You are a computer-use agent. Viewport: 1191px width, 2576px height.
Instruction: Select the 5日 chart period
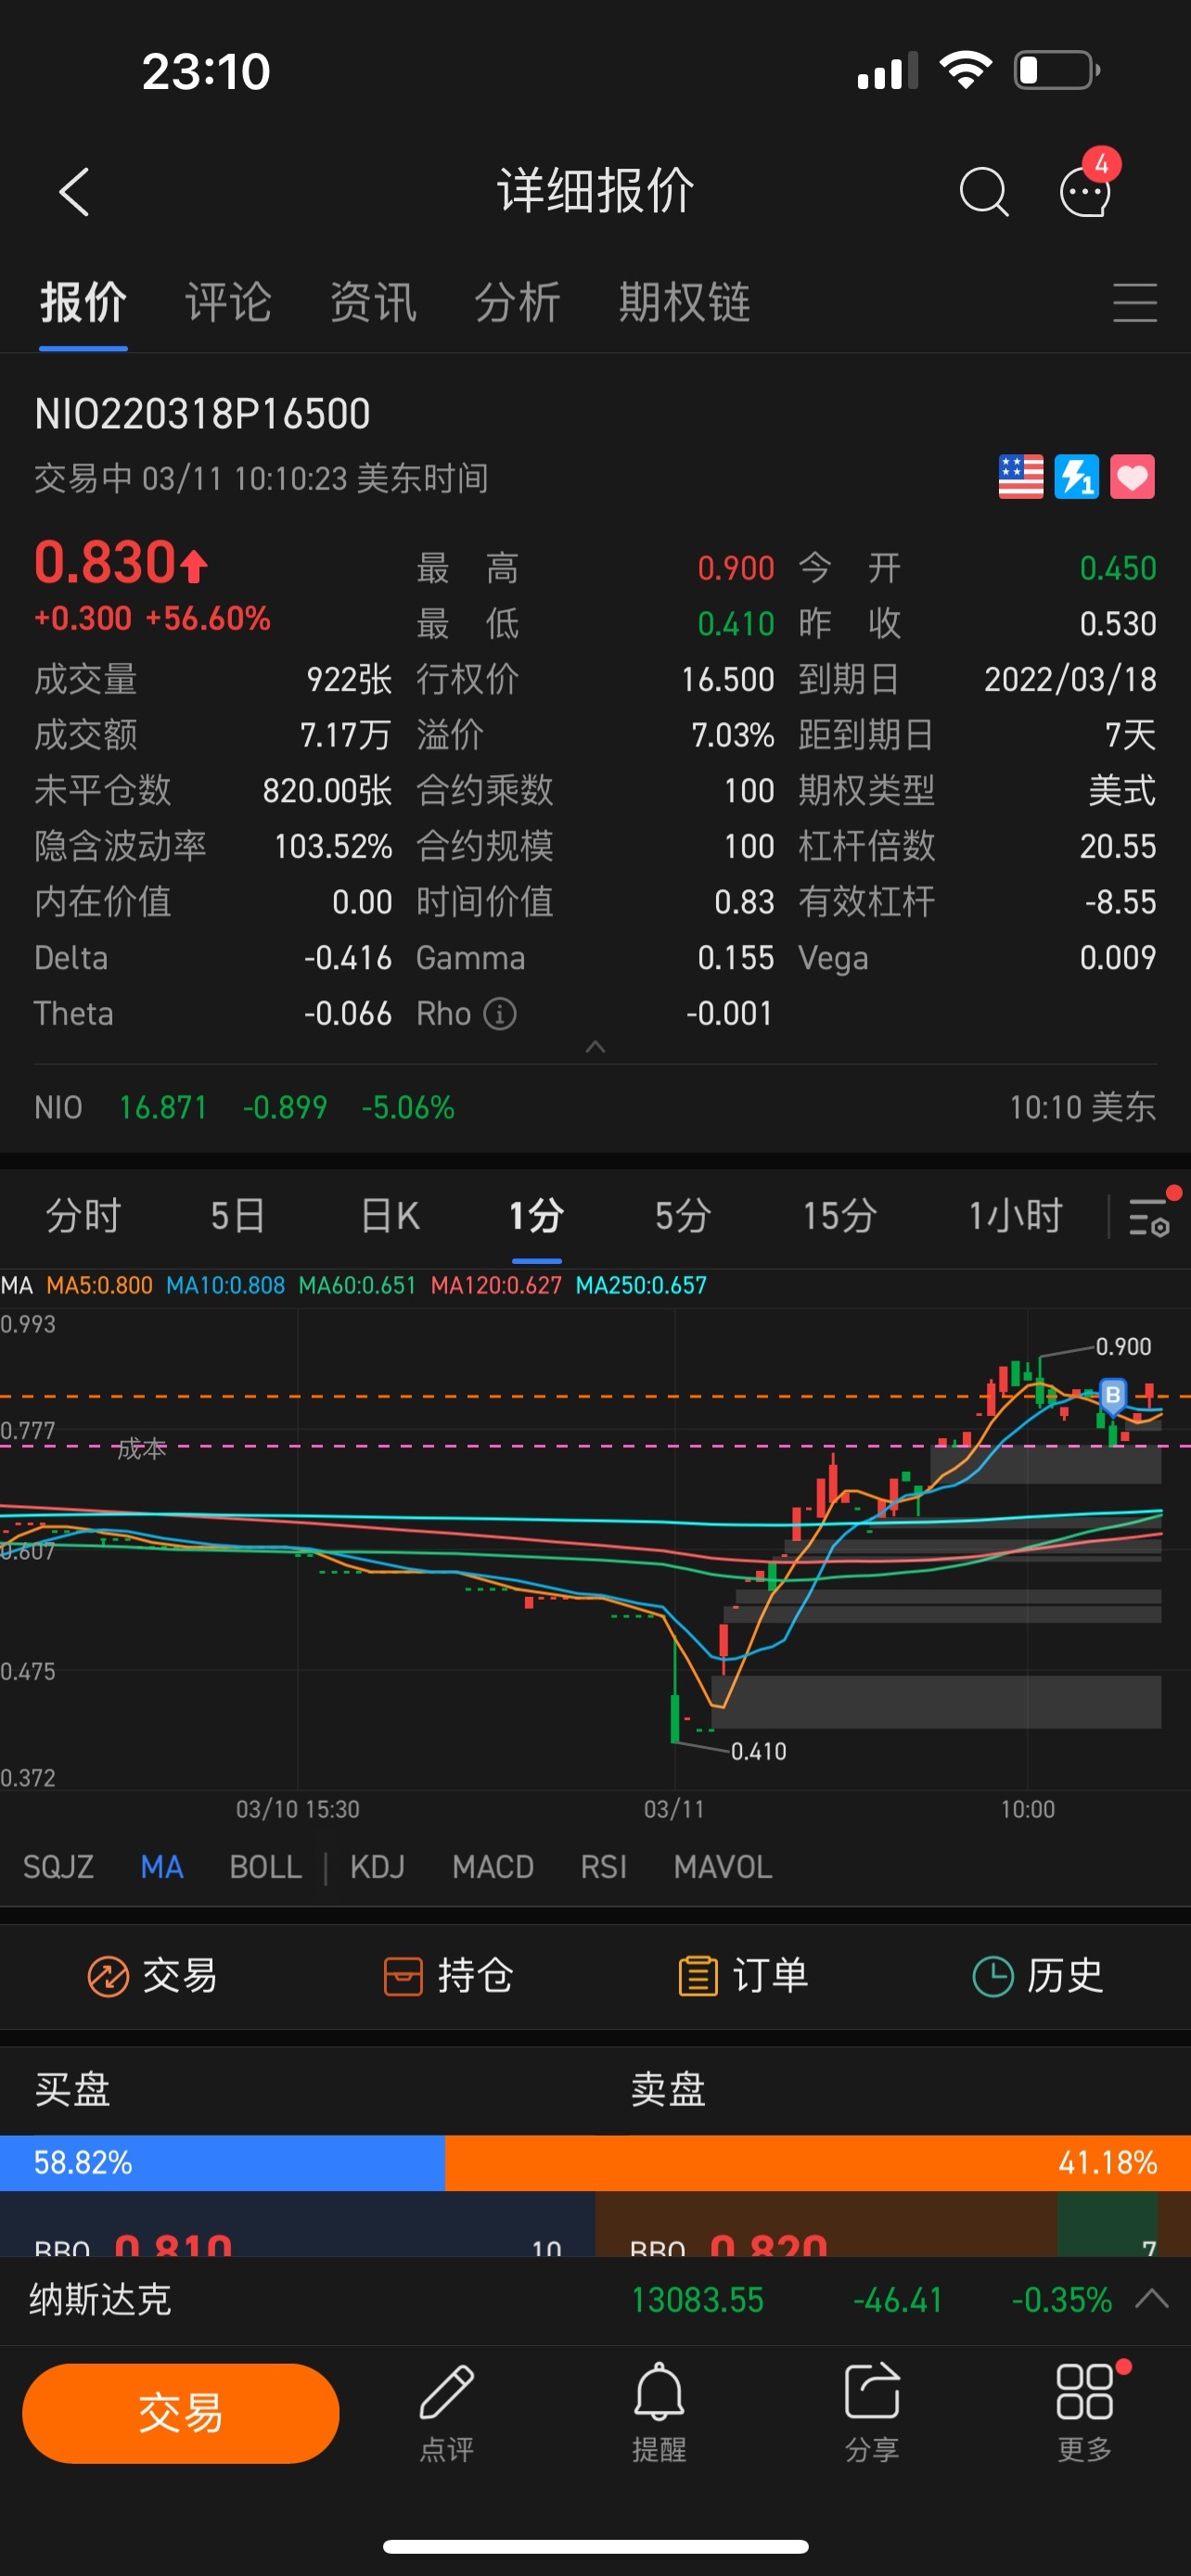click(238, 1216)
